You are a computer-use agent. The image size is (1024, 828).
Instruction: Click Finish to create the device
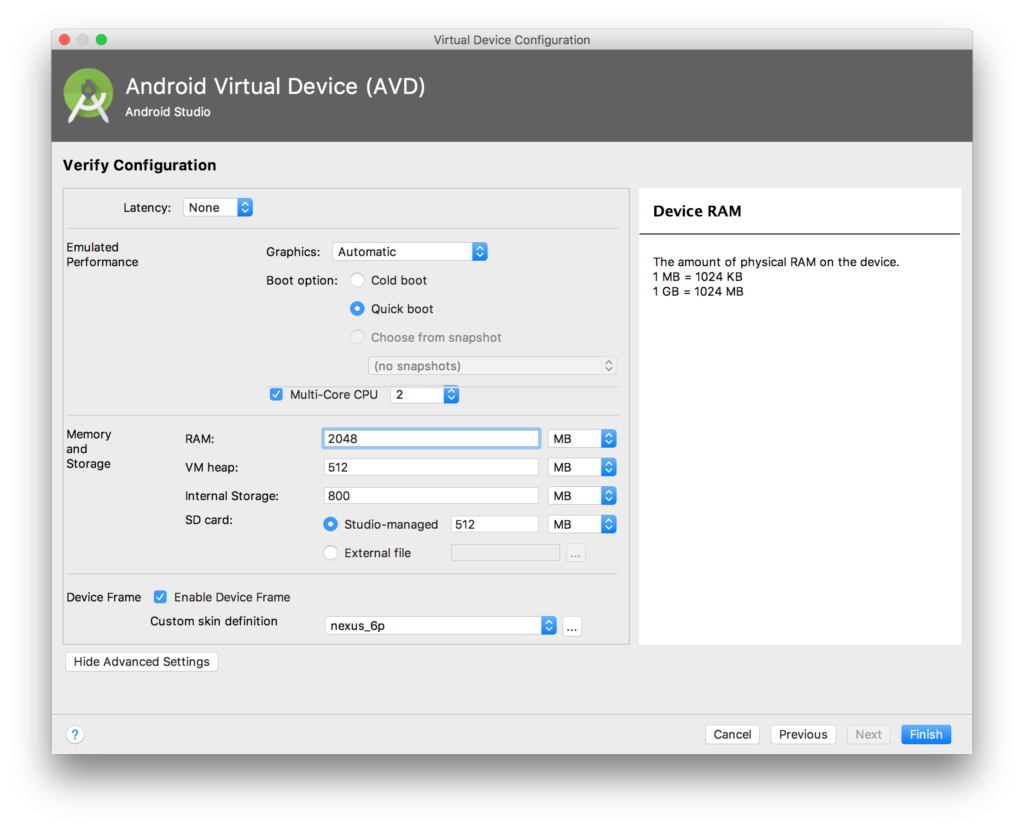coord(925,735)
